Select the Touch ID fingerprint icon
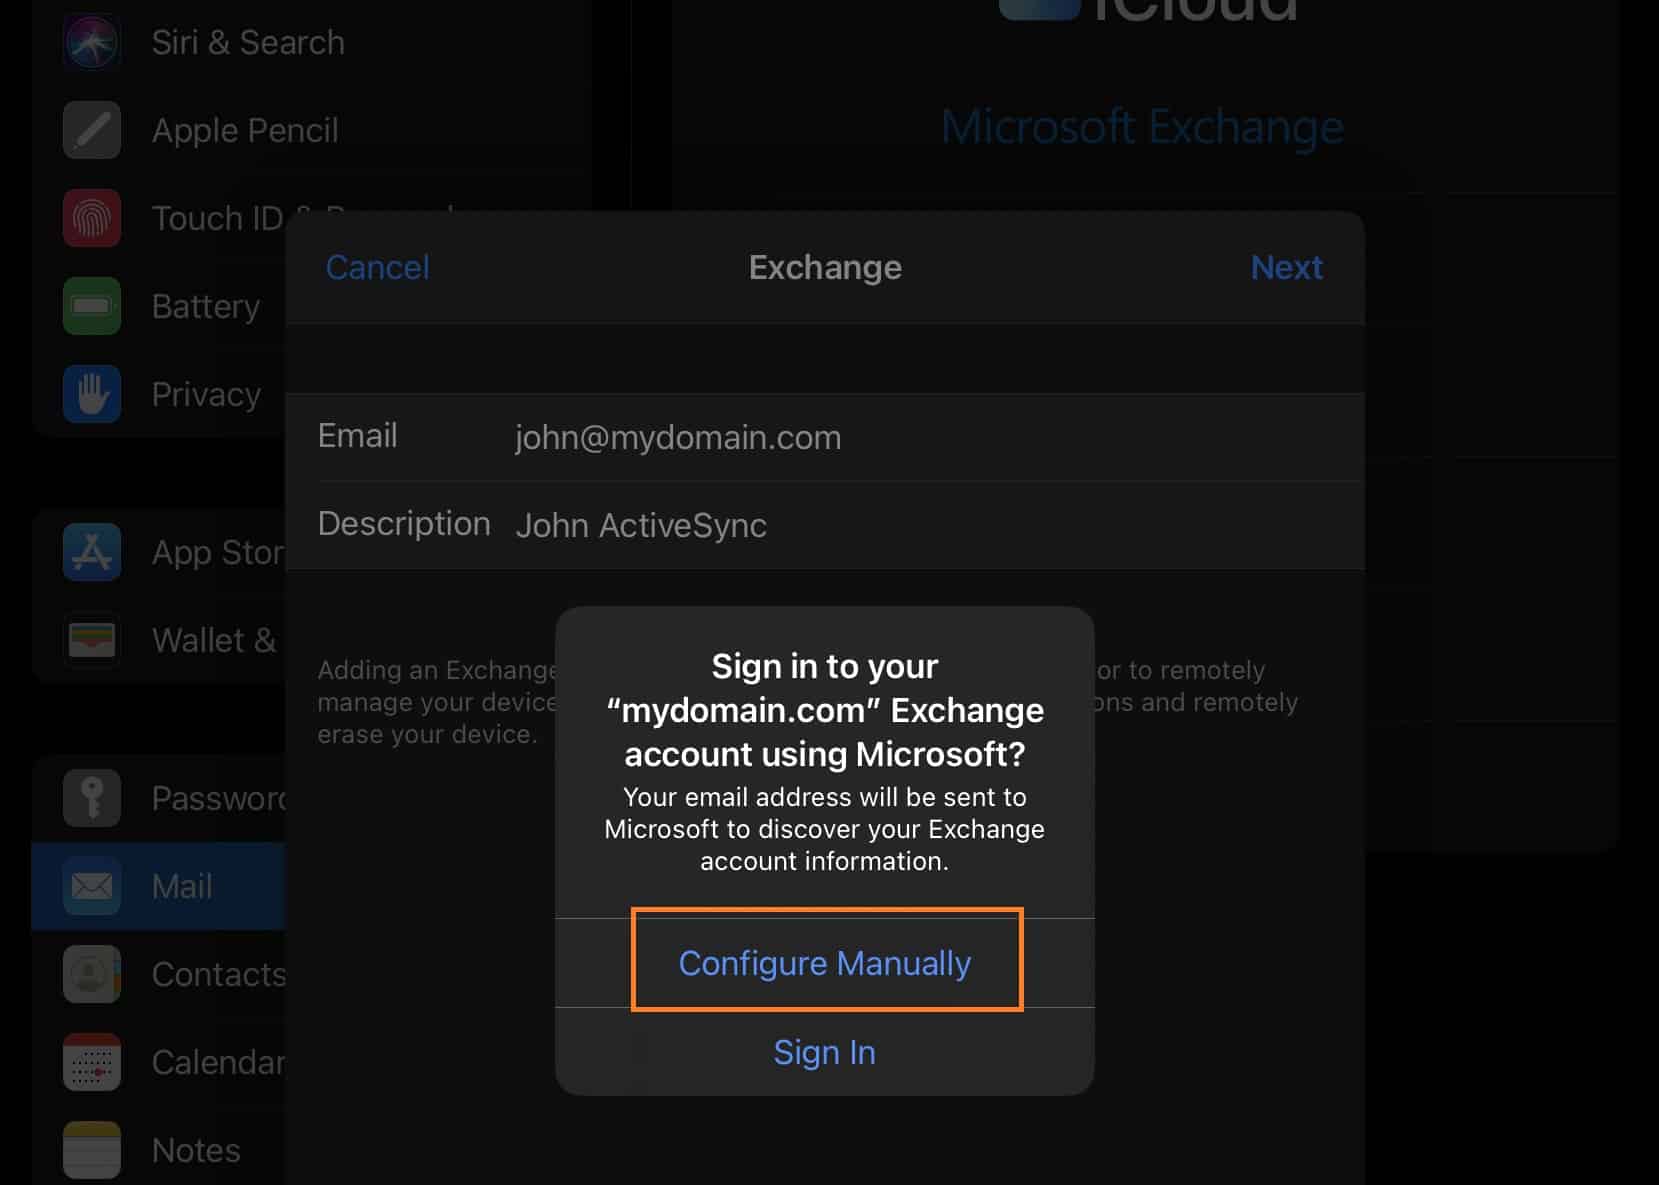The width and height of the screenshot is (1659, 1185). [92, 218]
